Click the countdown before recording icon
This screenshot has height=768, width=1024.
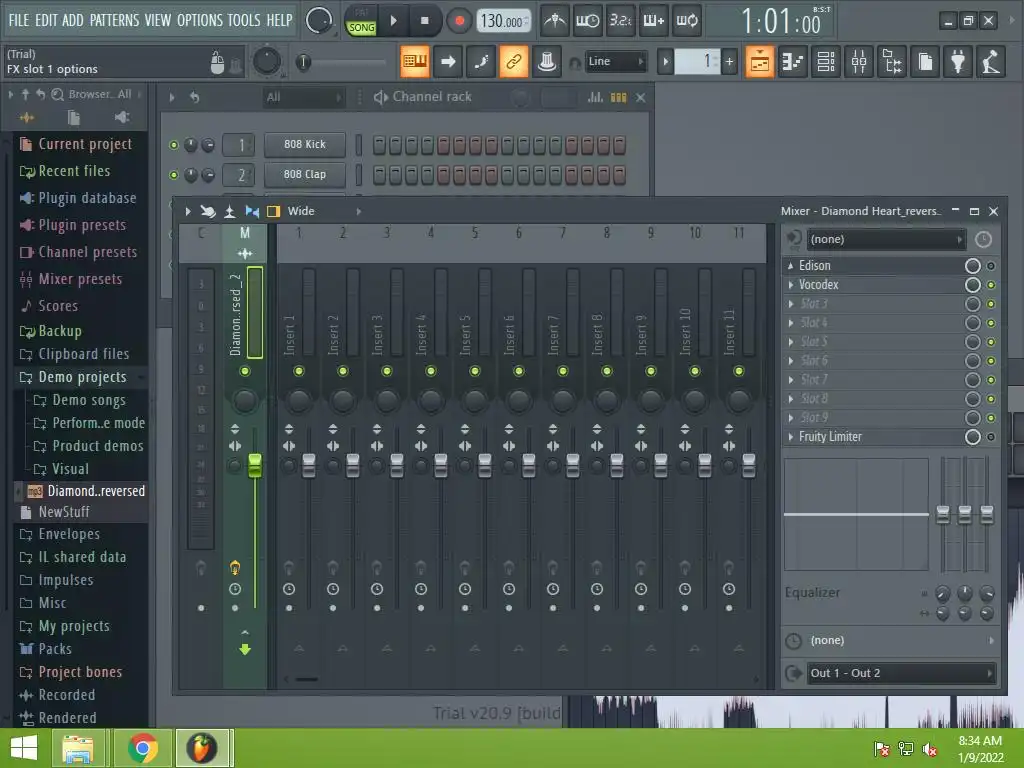pyautogui.click(x=621, y=21)
